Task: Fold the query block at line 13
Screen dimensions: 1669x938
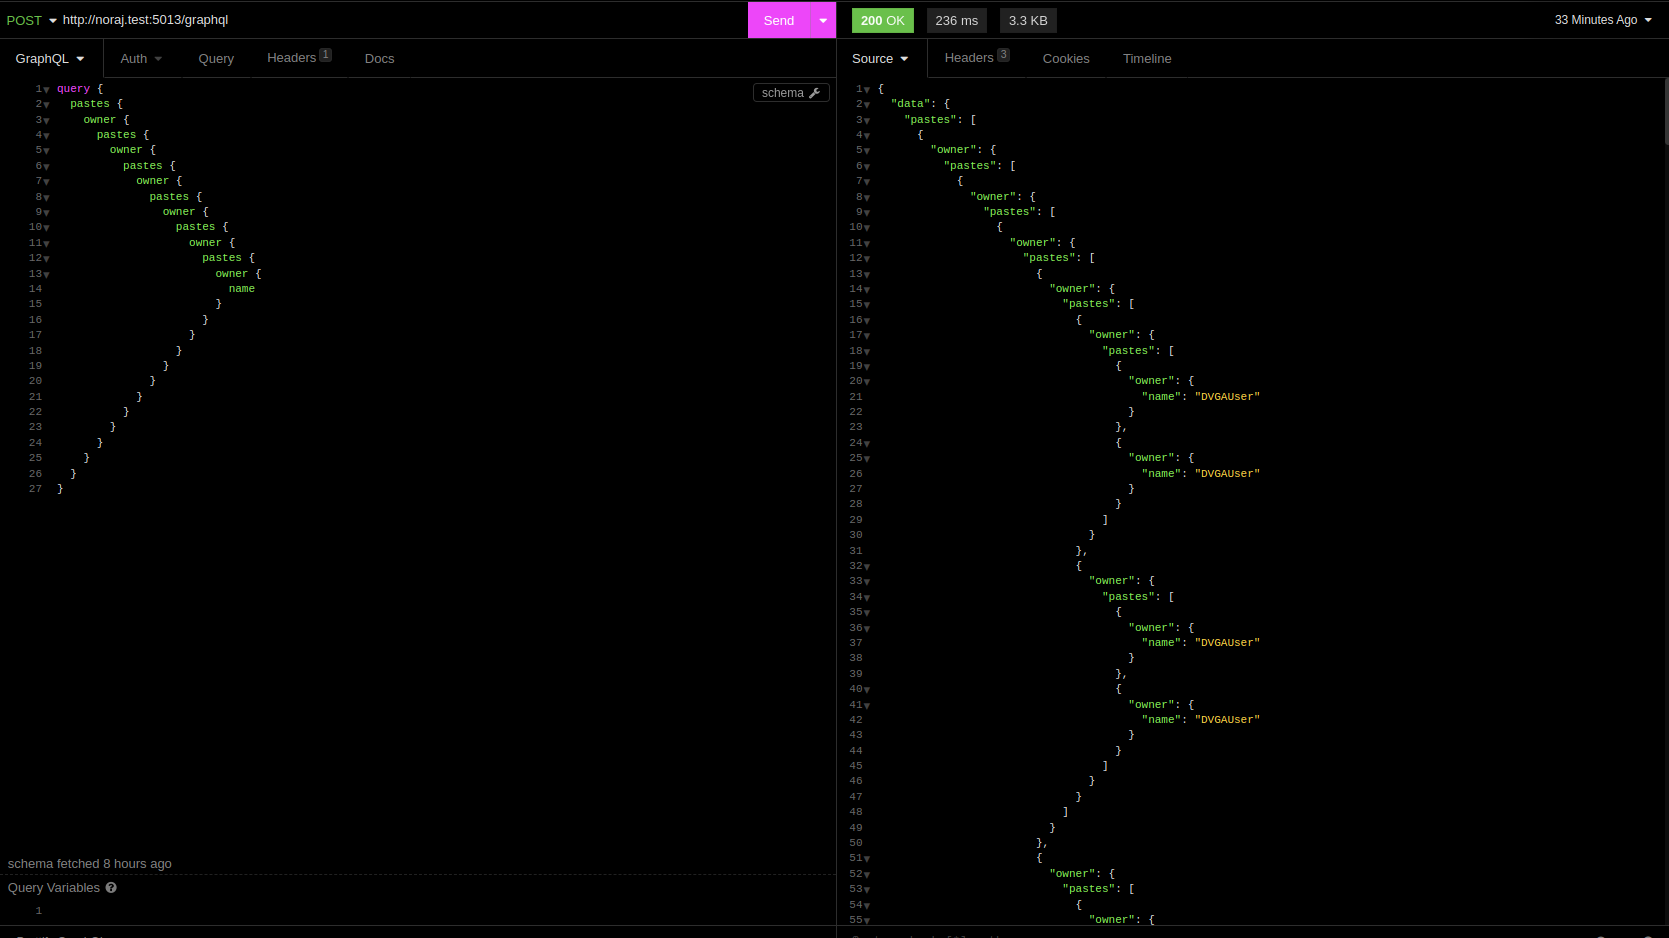Action: coord(46,275)
